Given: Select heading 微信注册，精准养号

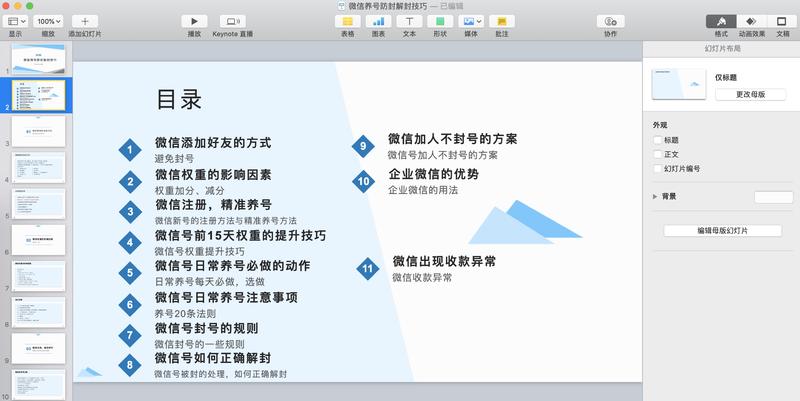Looking at the screenshot, I should coord(213,205).
